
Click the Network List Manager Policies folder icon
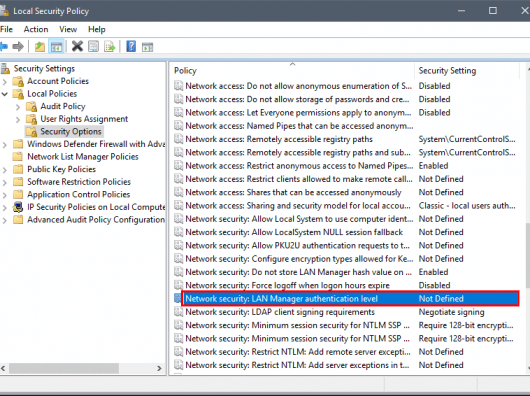click(x=18, y=156)
